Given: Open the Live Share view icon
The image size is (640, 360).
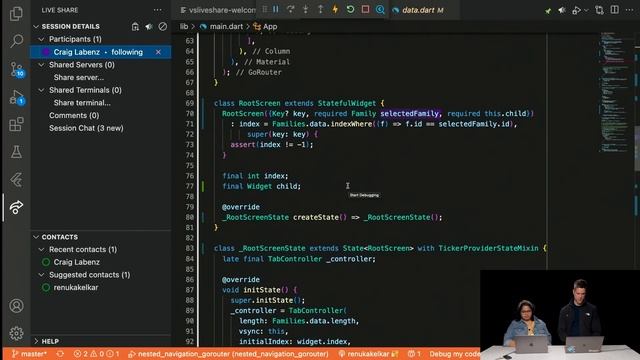Looking at the screenshot, I should coord(16,207).
